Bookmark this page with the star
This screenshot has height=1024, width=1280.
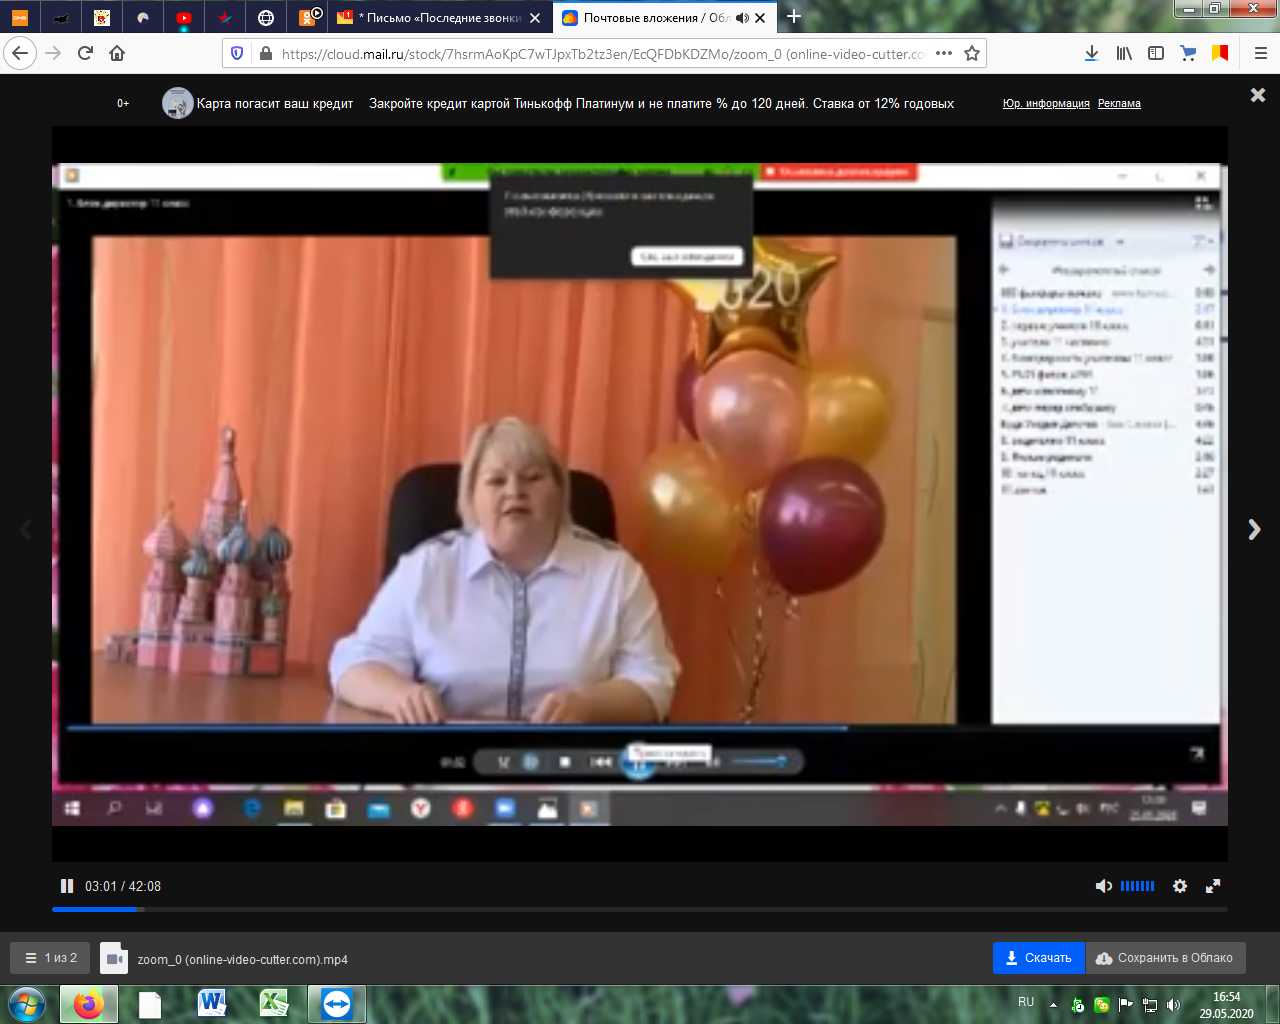pyautogui.click(x=972, y=53)
